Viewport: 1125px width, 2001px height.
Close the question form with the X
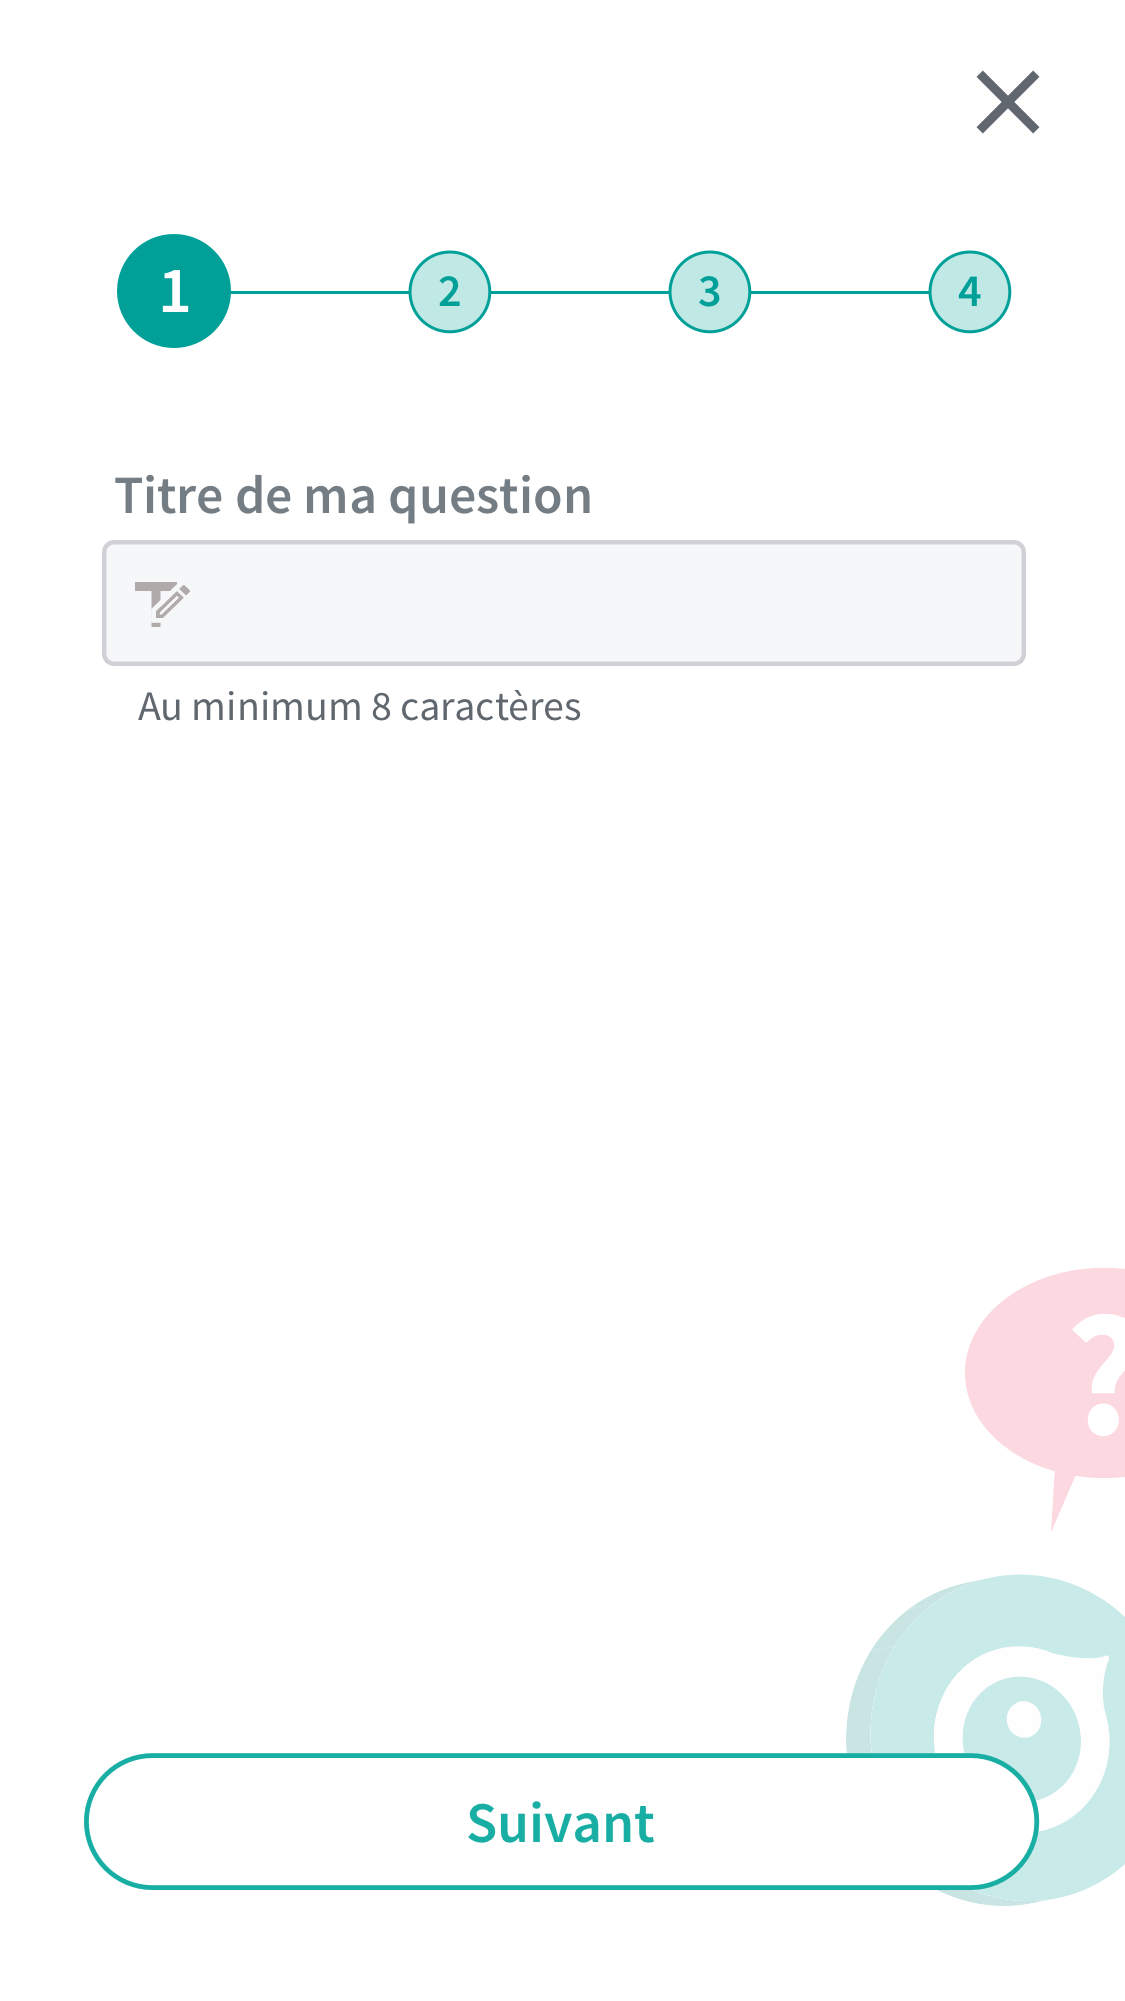point(1008,102)
